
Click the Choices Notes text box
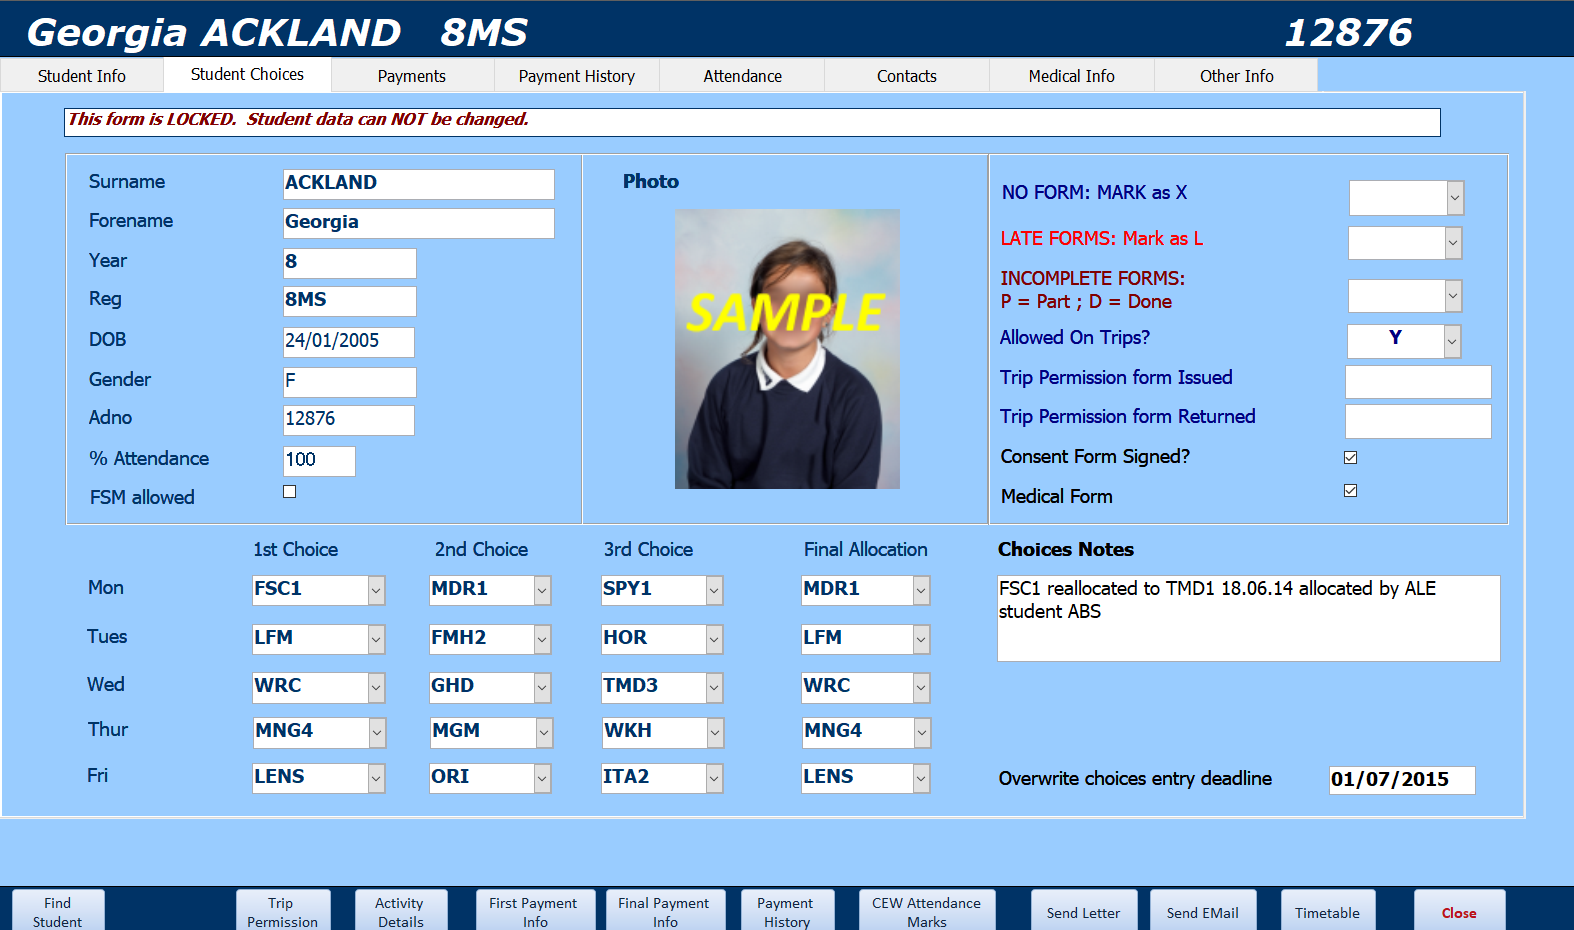(x=1249, y=618)
